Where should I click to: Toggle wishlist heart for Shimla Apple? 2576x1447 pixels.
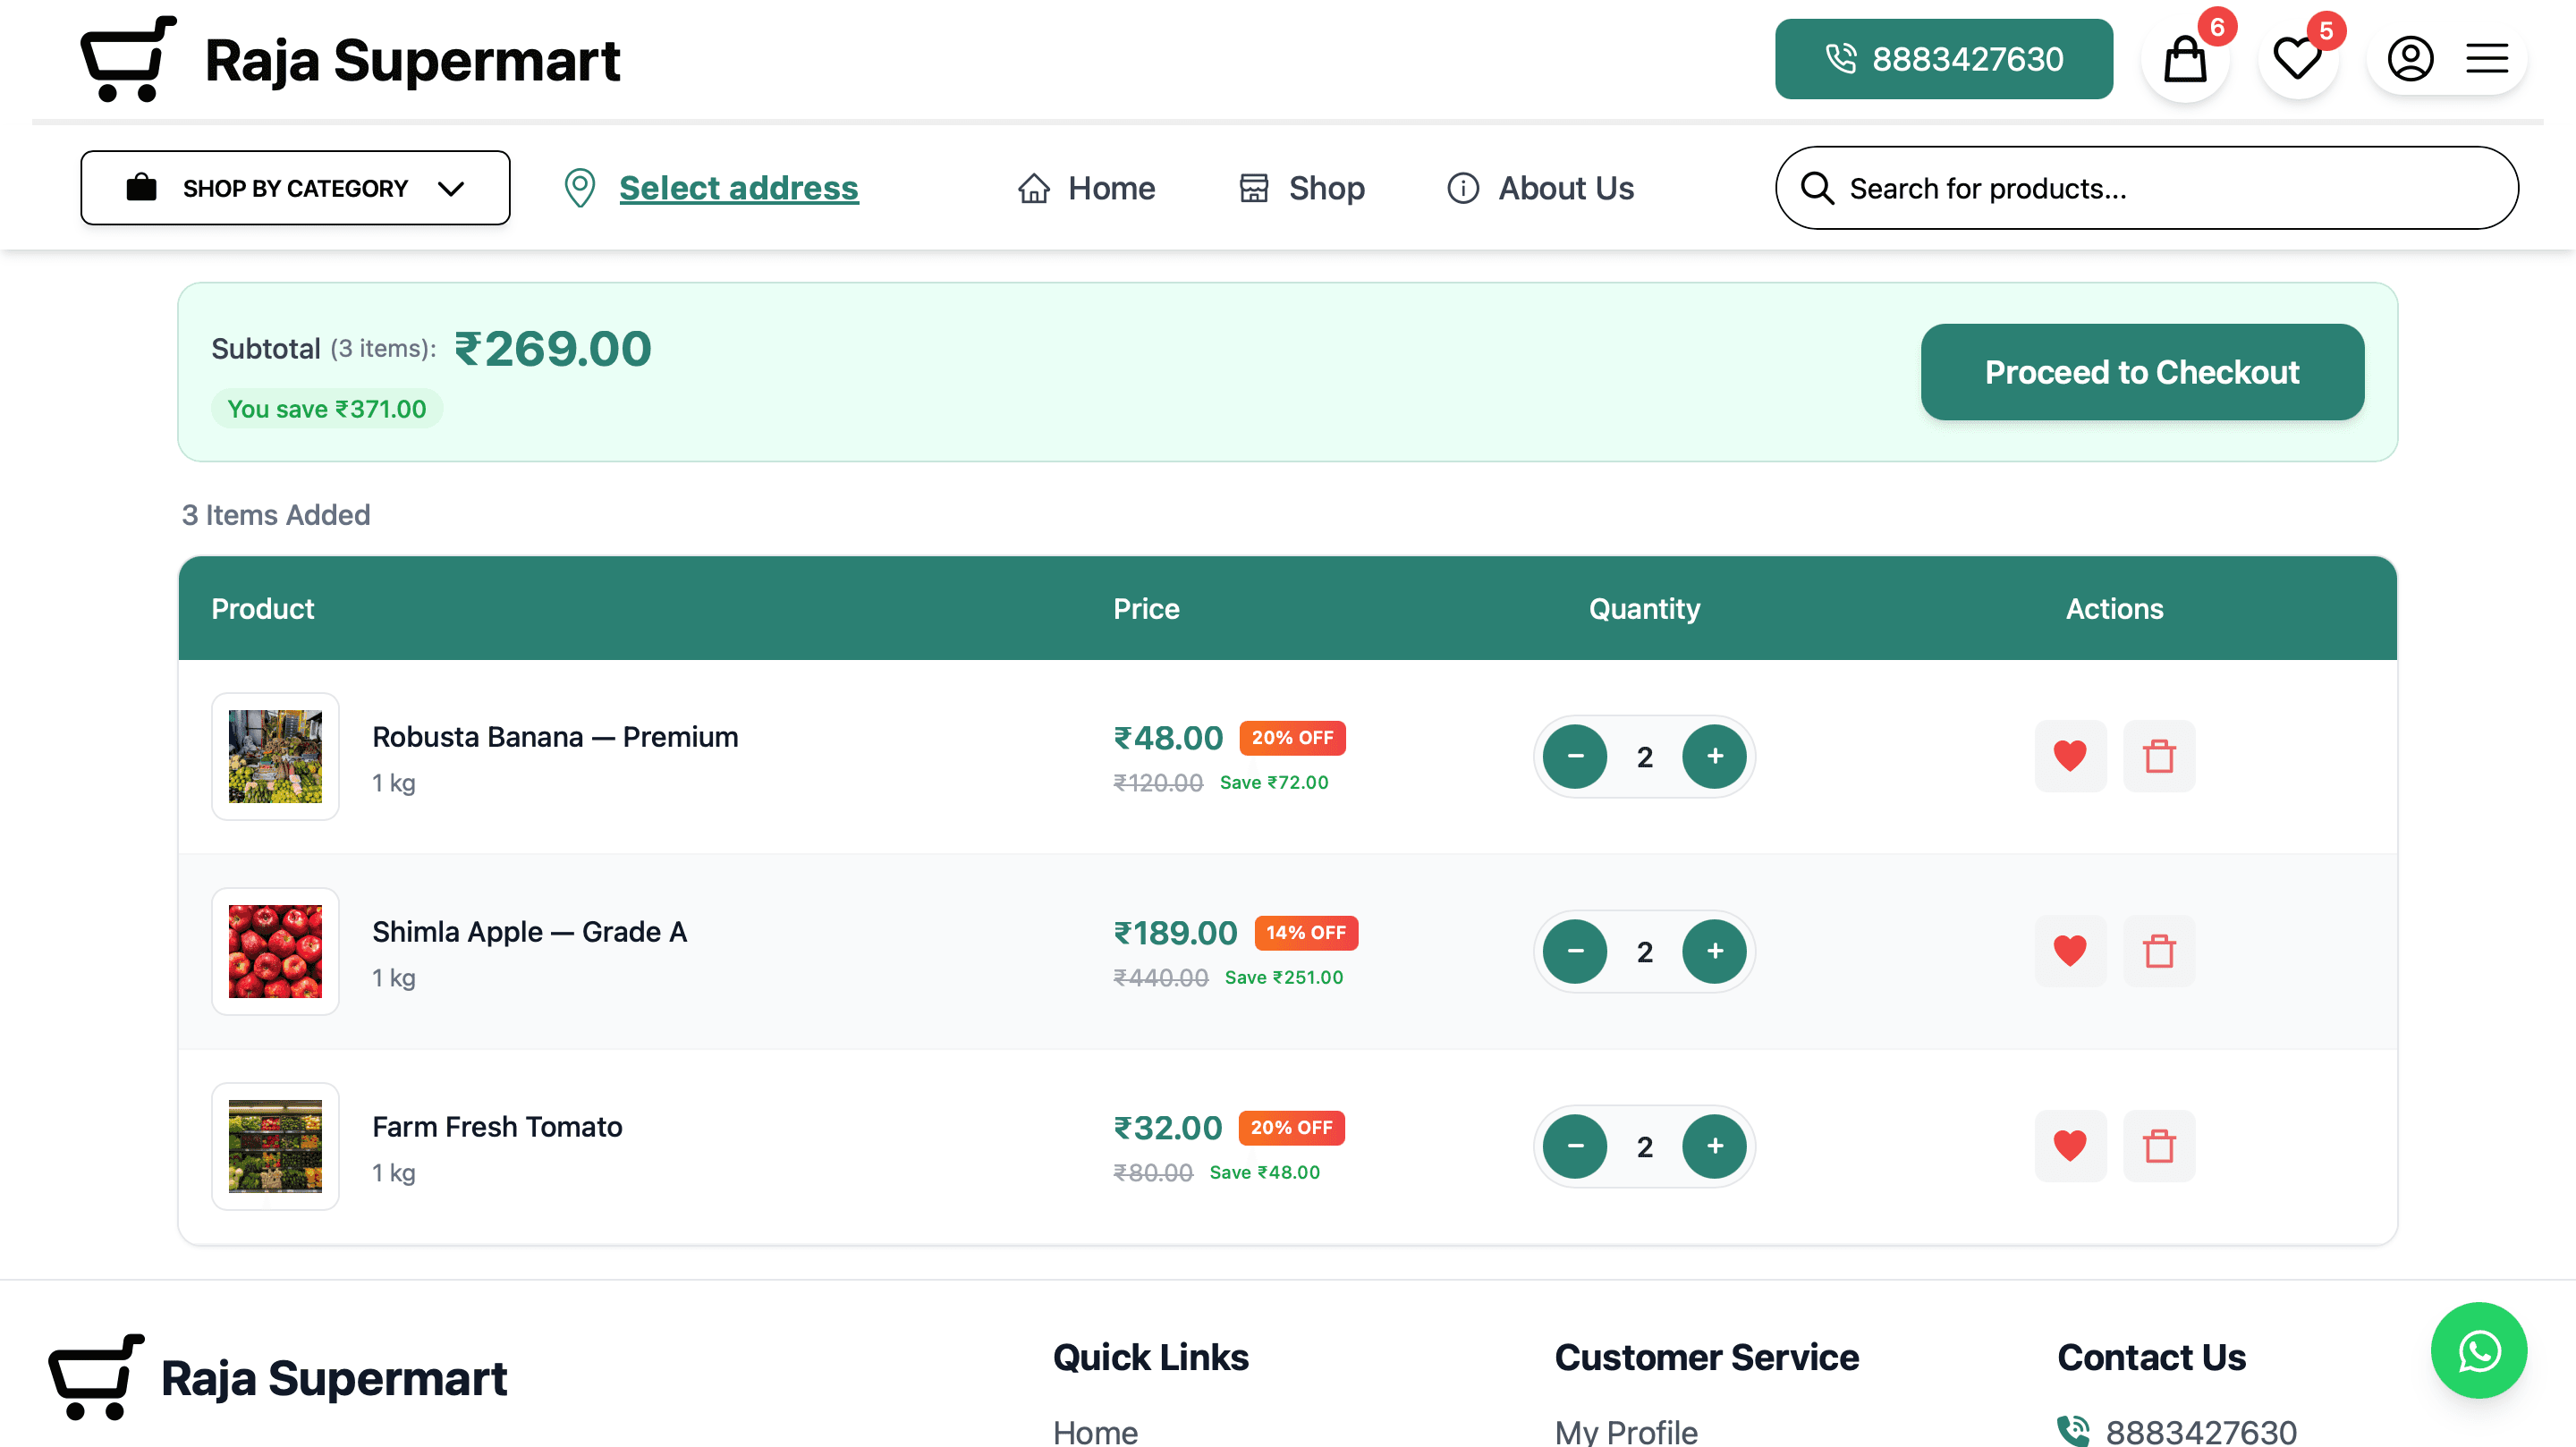(x=2070, y=951)
